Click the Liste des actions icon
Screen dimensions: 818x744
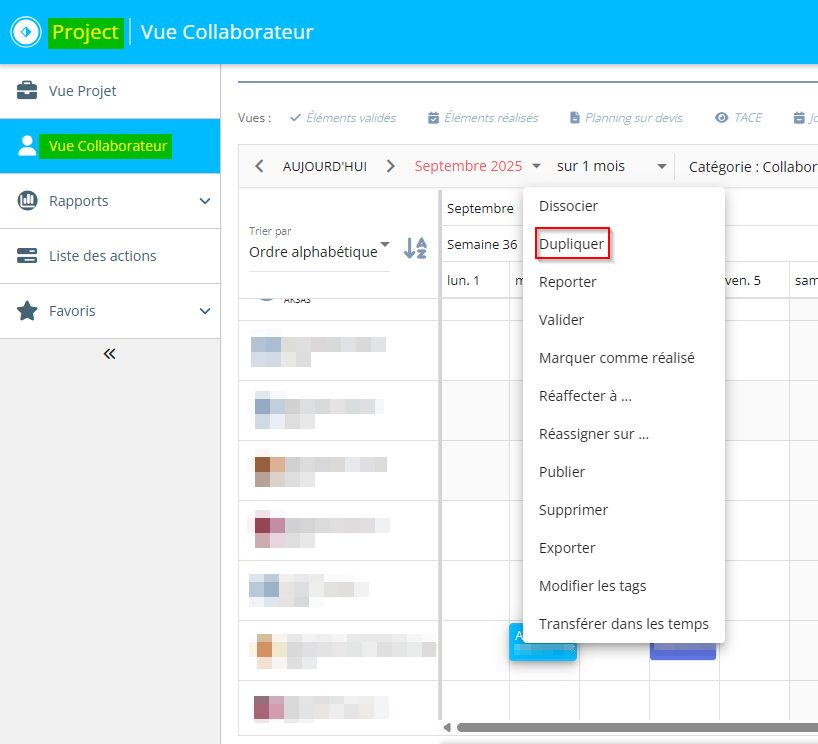point(28,256)
